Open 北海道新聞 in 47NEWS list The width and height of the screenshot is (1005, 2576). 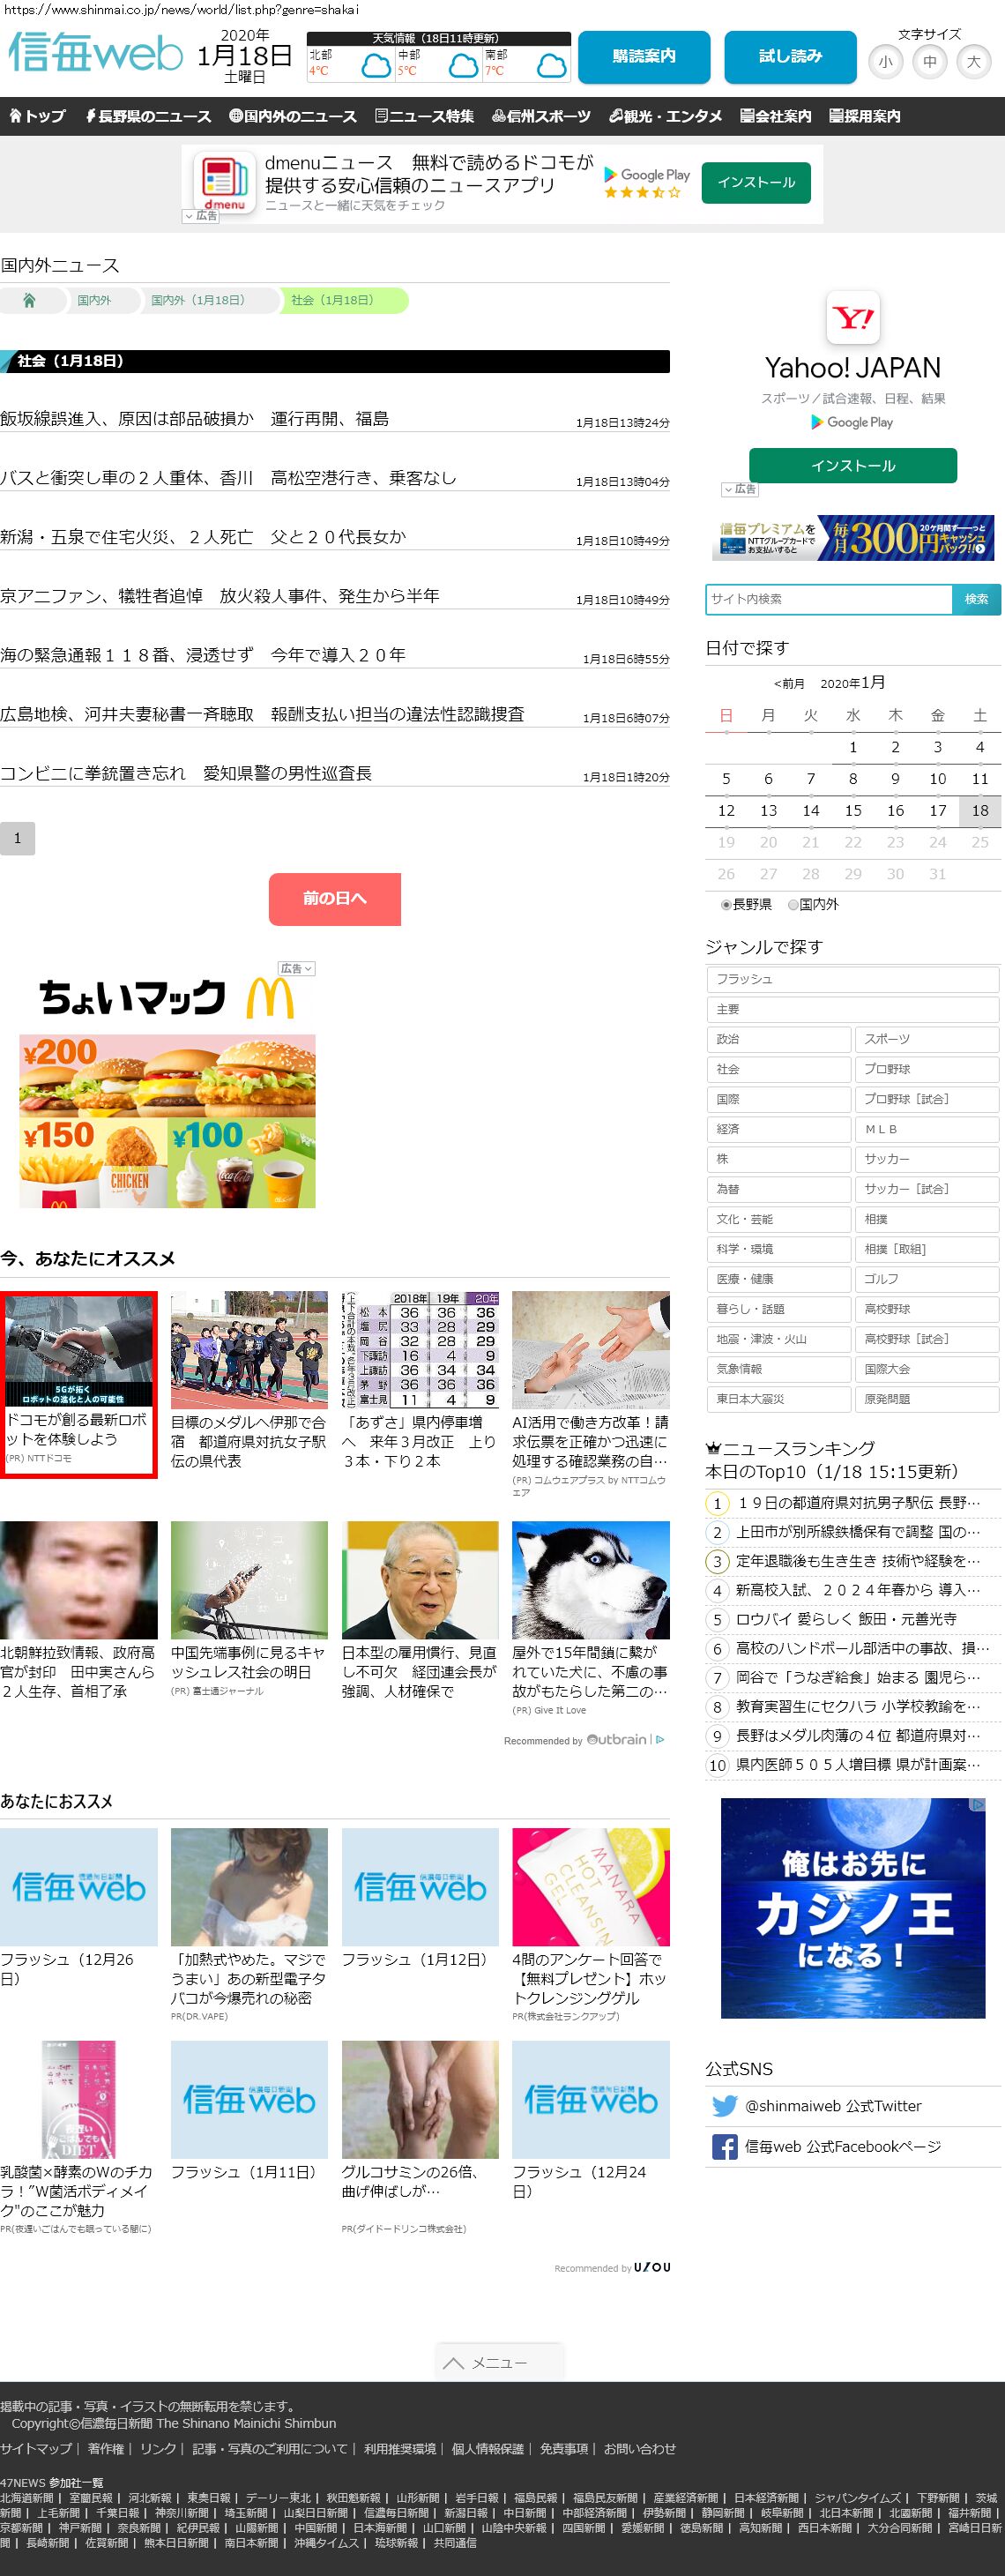(27, 2498)
